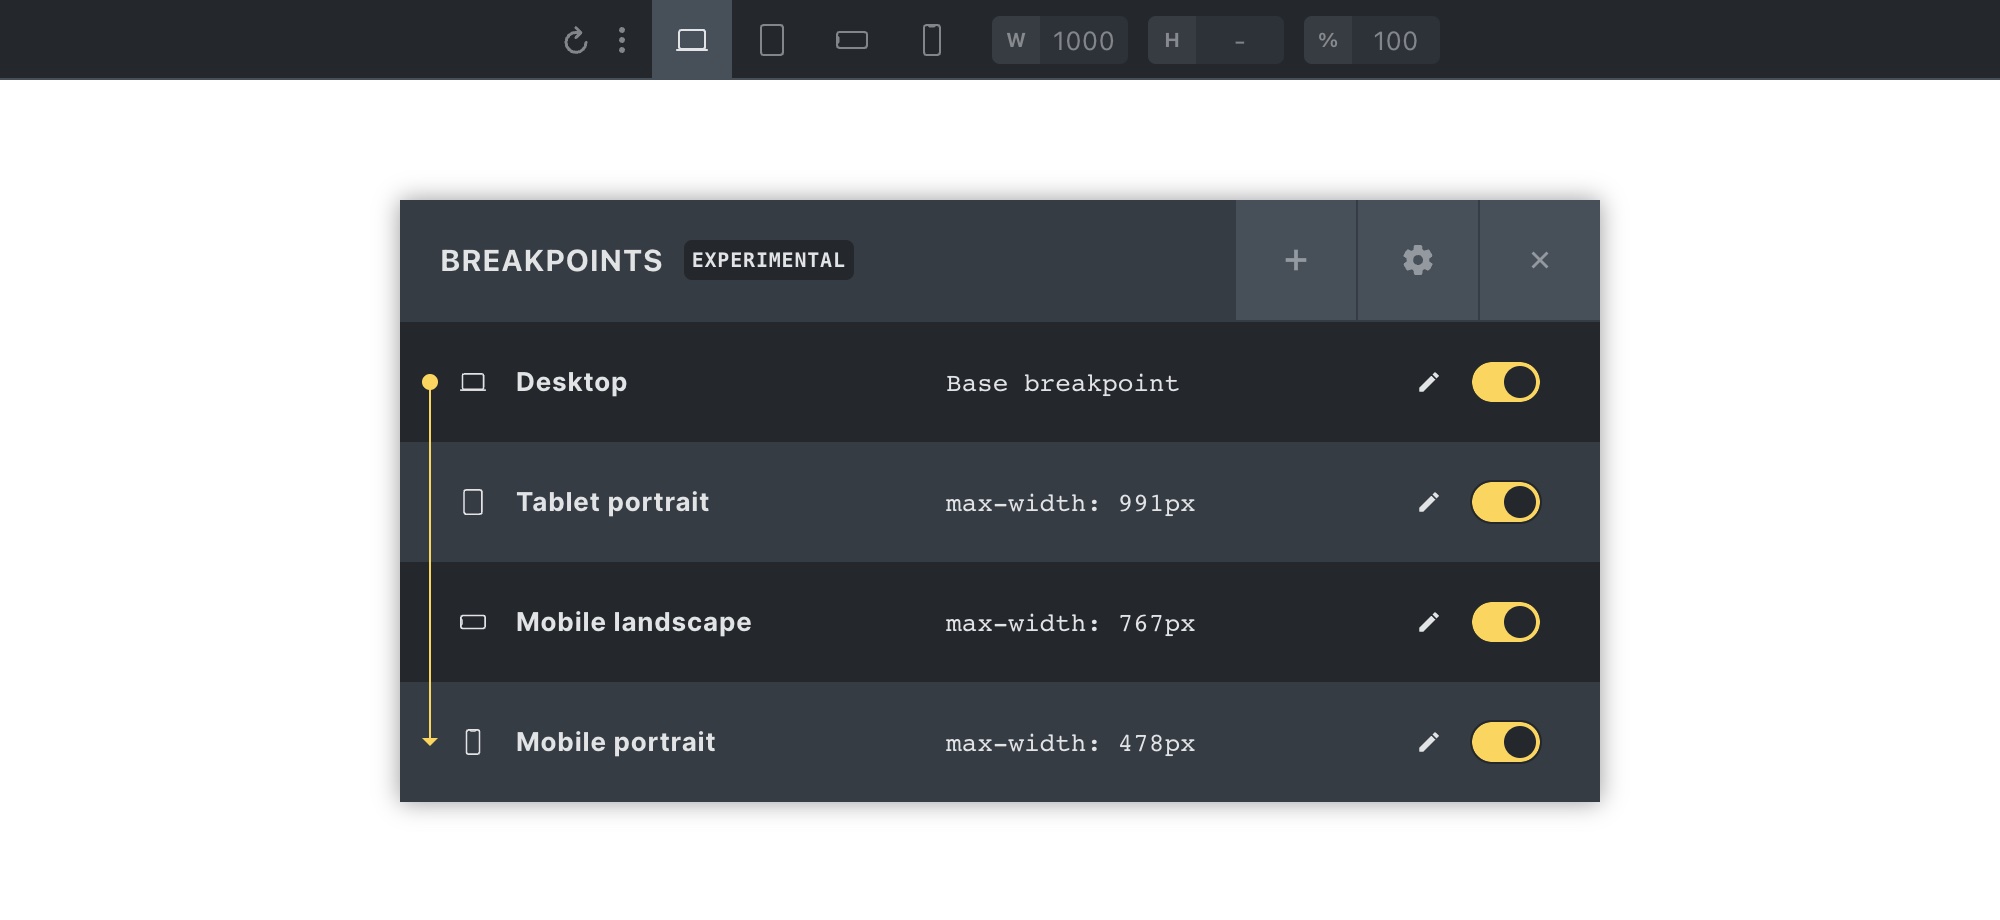
Task: Toggle off the Desktop breakpoint switch
Action: pos(1505,382)
